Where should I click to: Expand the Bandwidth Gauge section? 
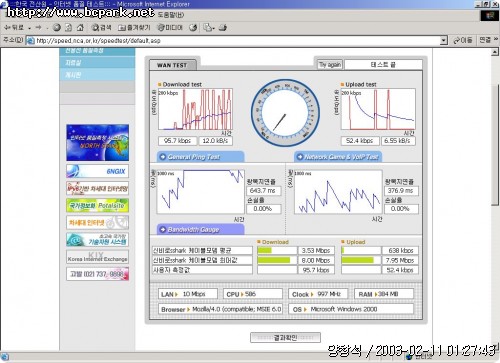(x=201, y=229)
